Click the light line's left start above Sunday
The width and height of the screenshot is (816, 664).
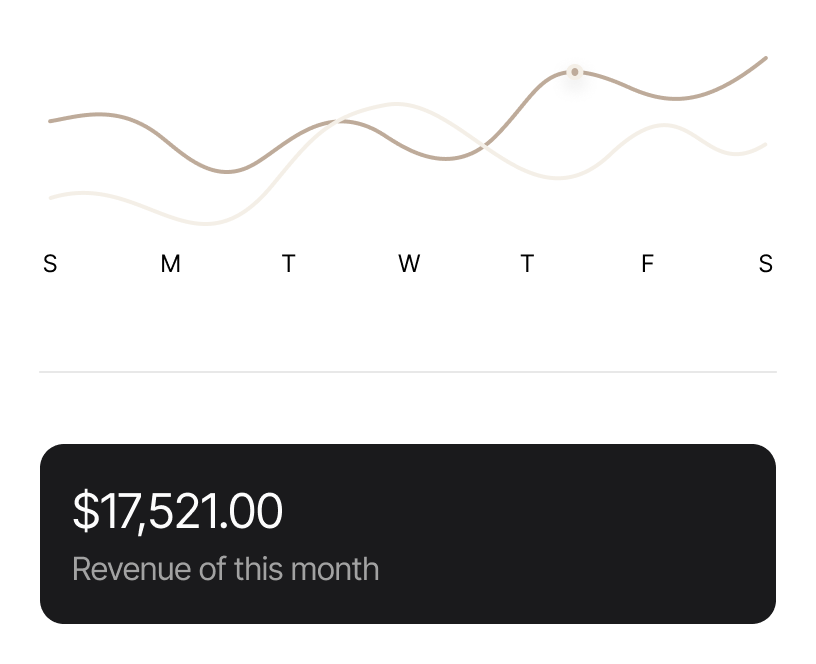[51, 198]
